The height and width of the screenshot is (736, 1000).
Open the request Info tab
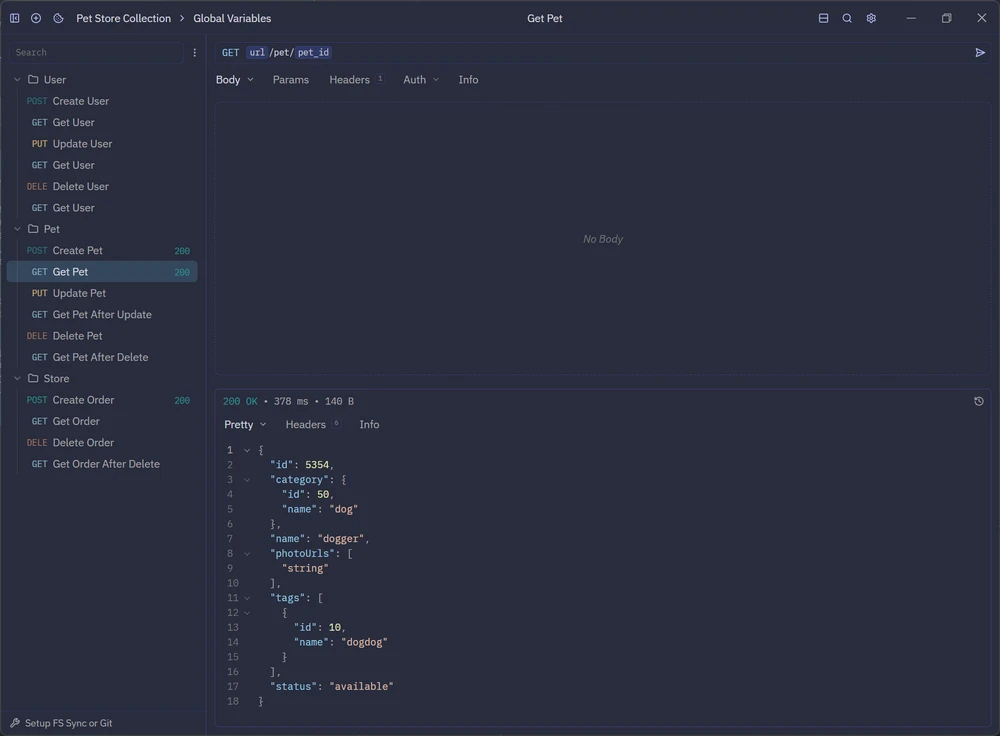pyautogui.click(x=468, y=80)
